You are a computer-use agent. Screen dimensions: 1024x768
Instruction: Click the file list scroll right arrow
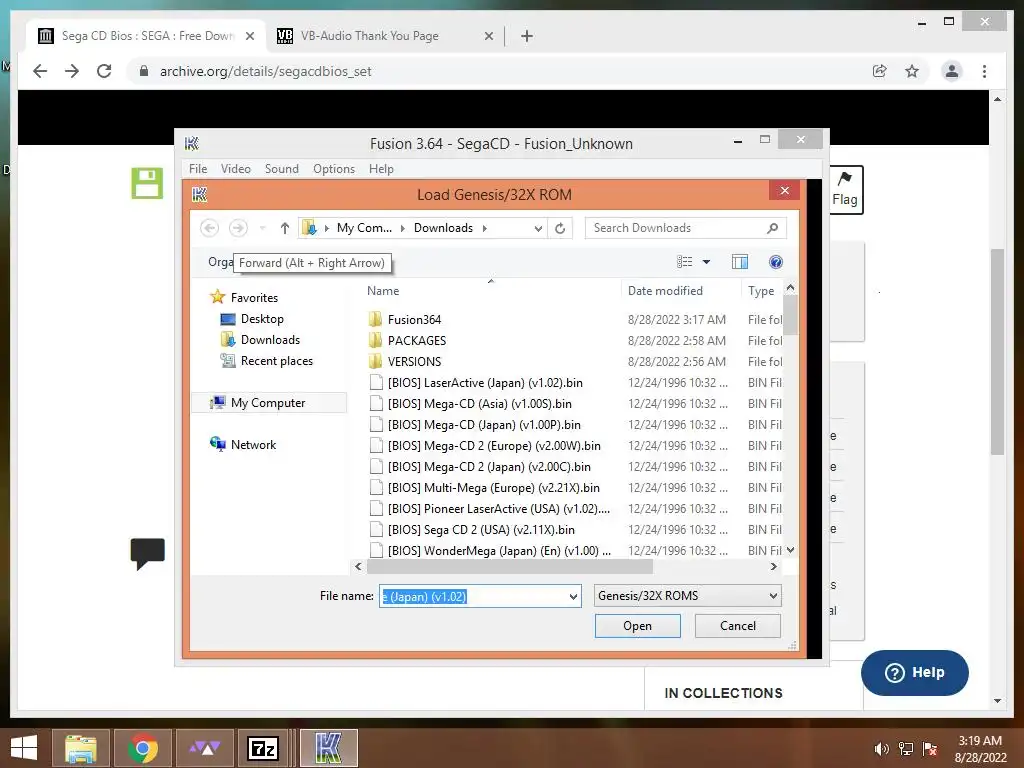773,566
